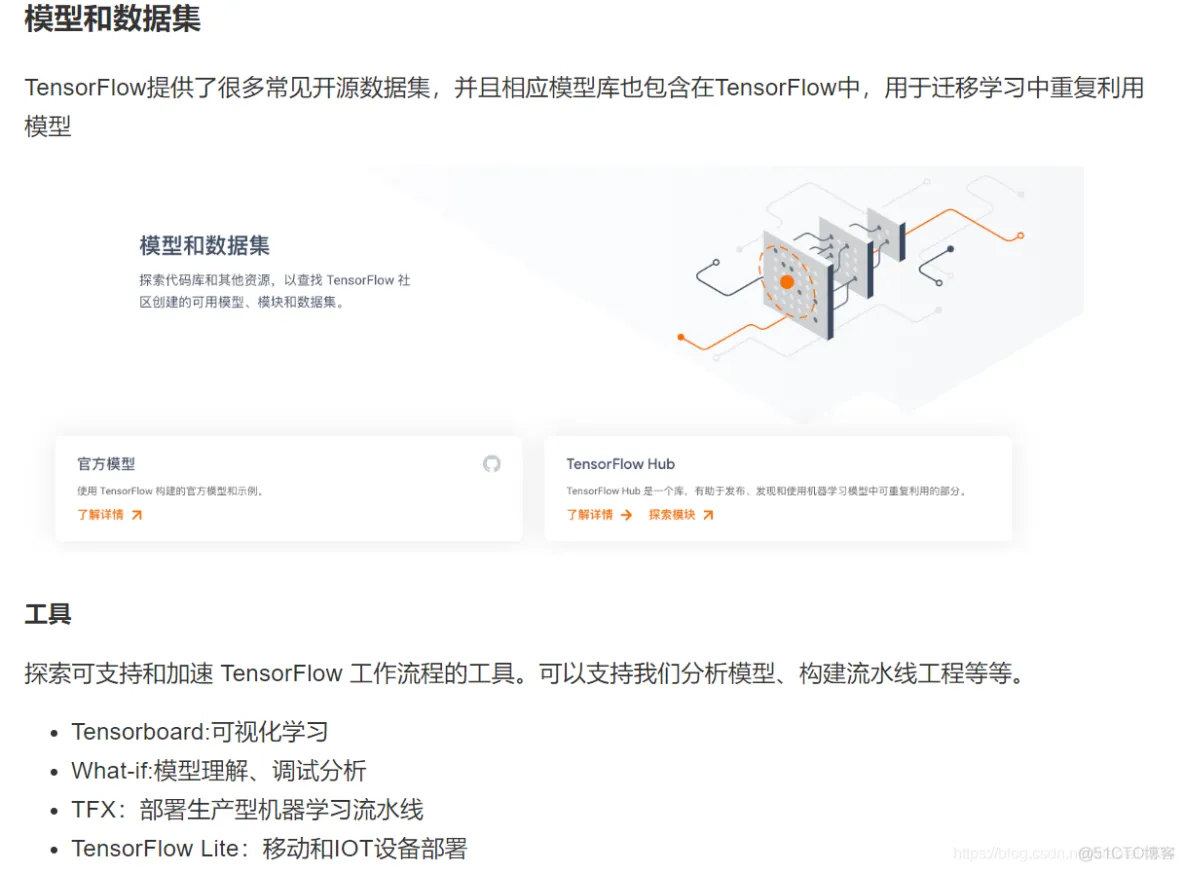
Task: Select the TensorFlow Hub card title
Action: [x=621, y=464]
